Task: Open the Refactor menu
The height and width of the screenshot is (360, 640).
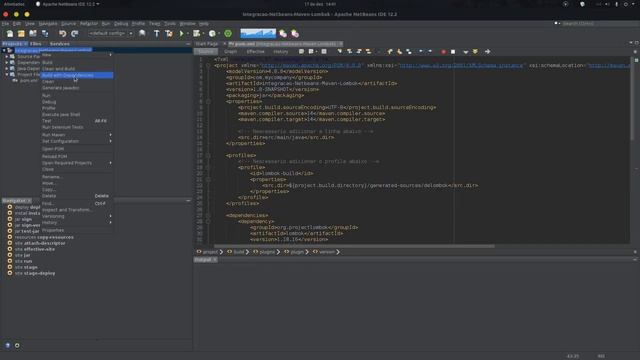Action: 89,24
